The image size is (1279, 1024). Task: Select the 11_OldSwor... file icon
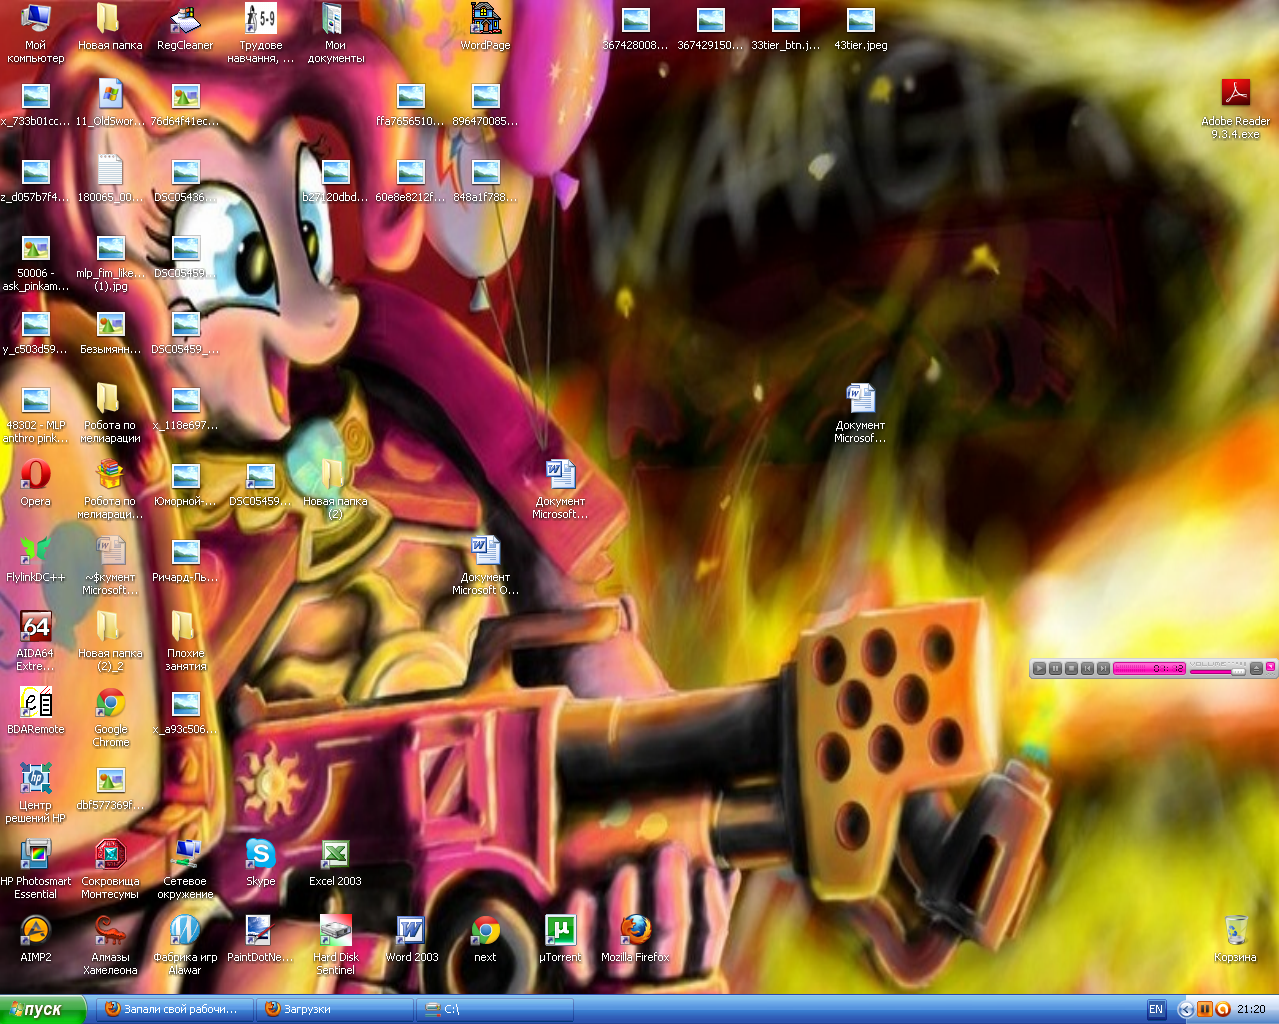(110, 104)
